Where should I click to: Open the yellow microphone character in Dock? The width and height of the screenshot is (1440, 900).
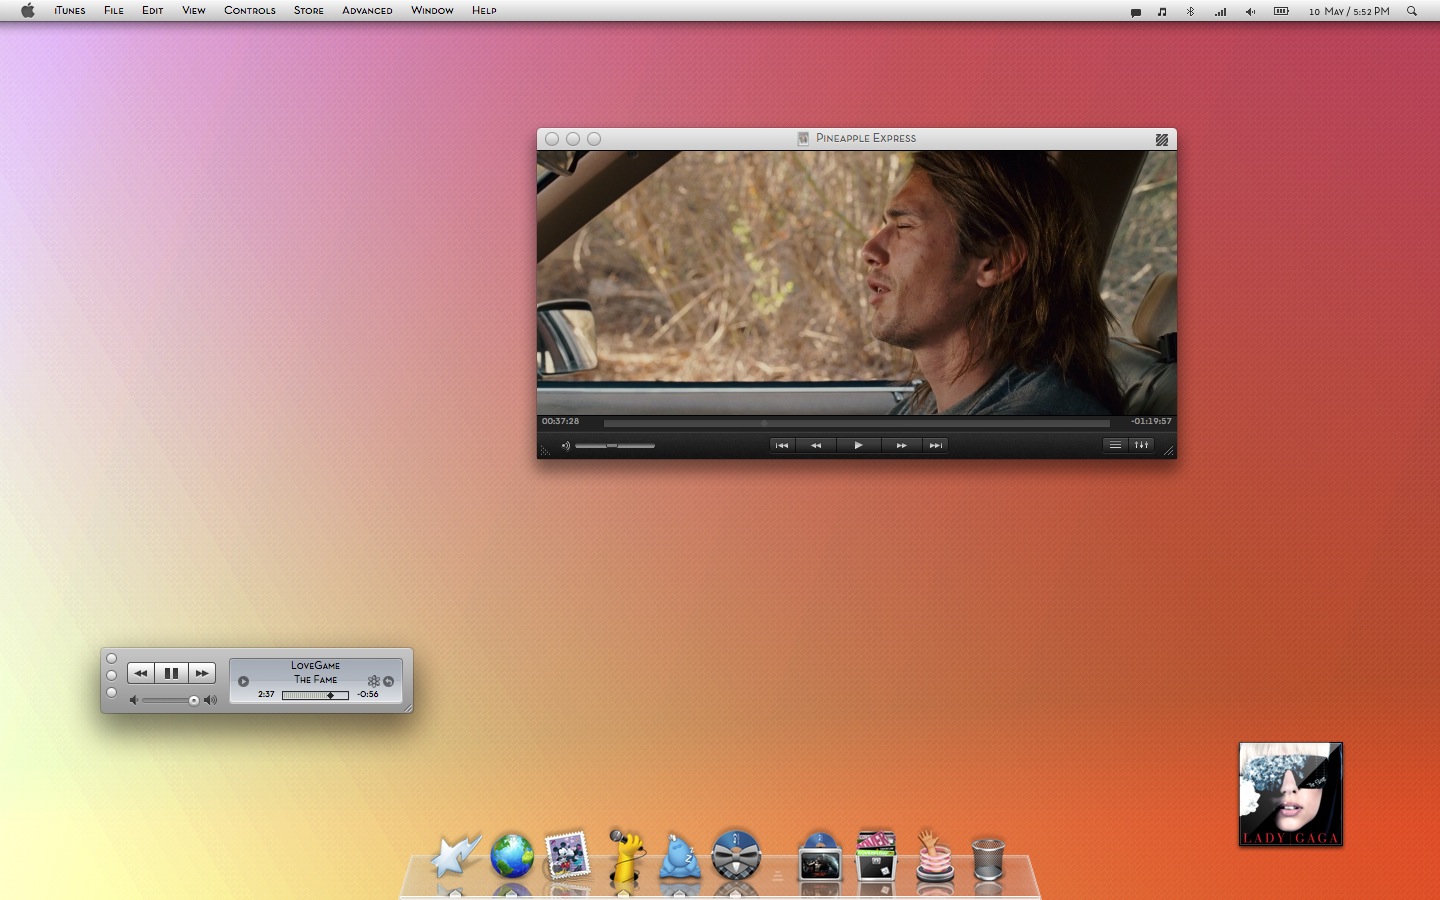[x=625, y=856]
